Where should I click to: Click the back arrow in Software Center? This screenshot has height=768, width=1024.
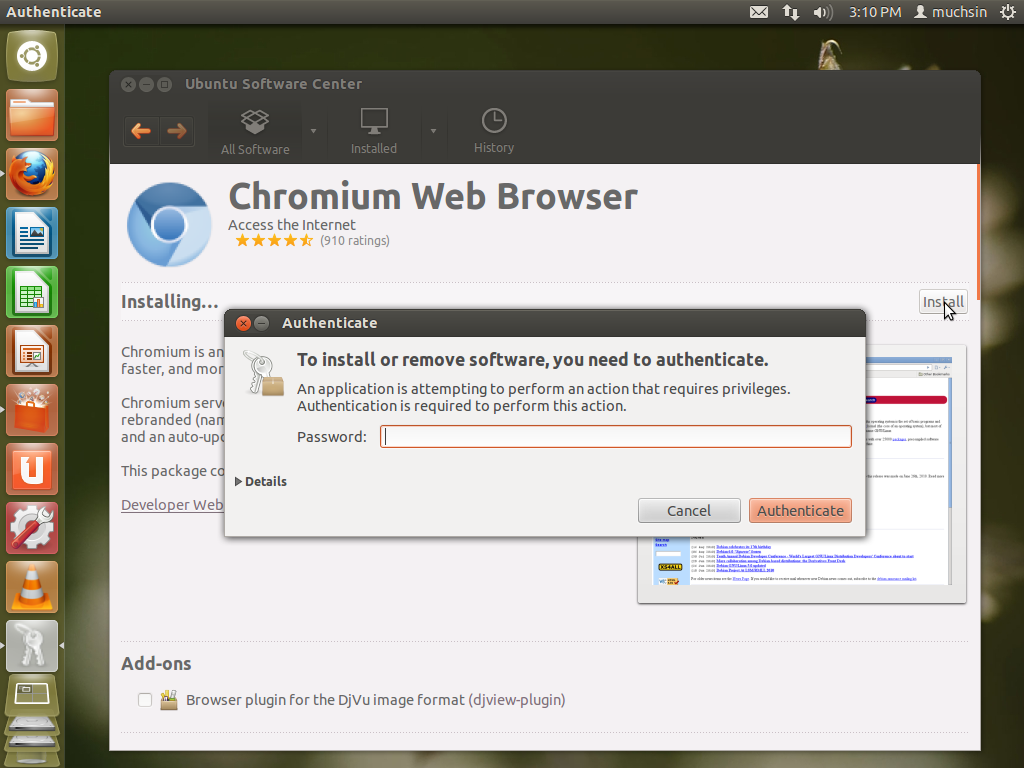(141, 131)
